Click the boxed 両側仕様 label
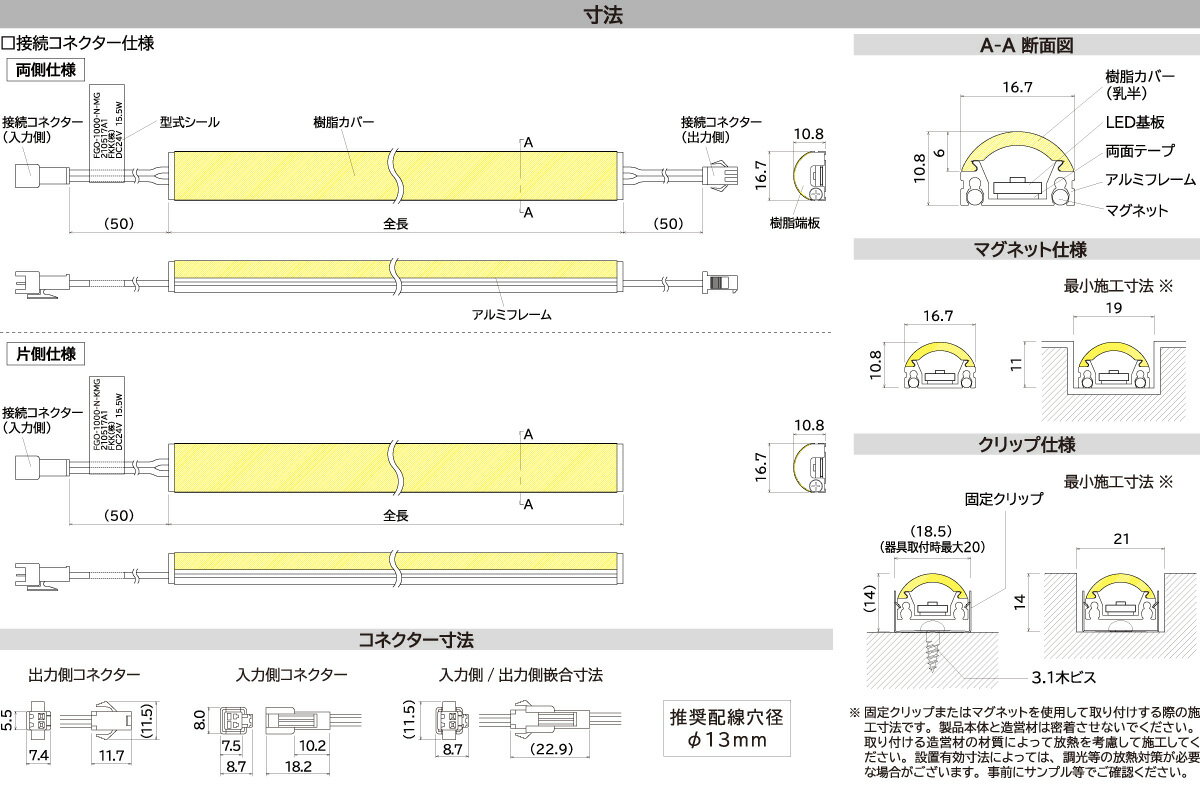 click(46, 69)
